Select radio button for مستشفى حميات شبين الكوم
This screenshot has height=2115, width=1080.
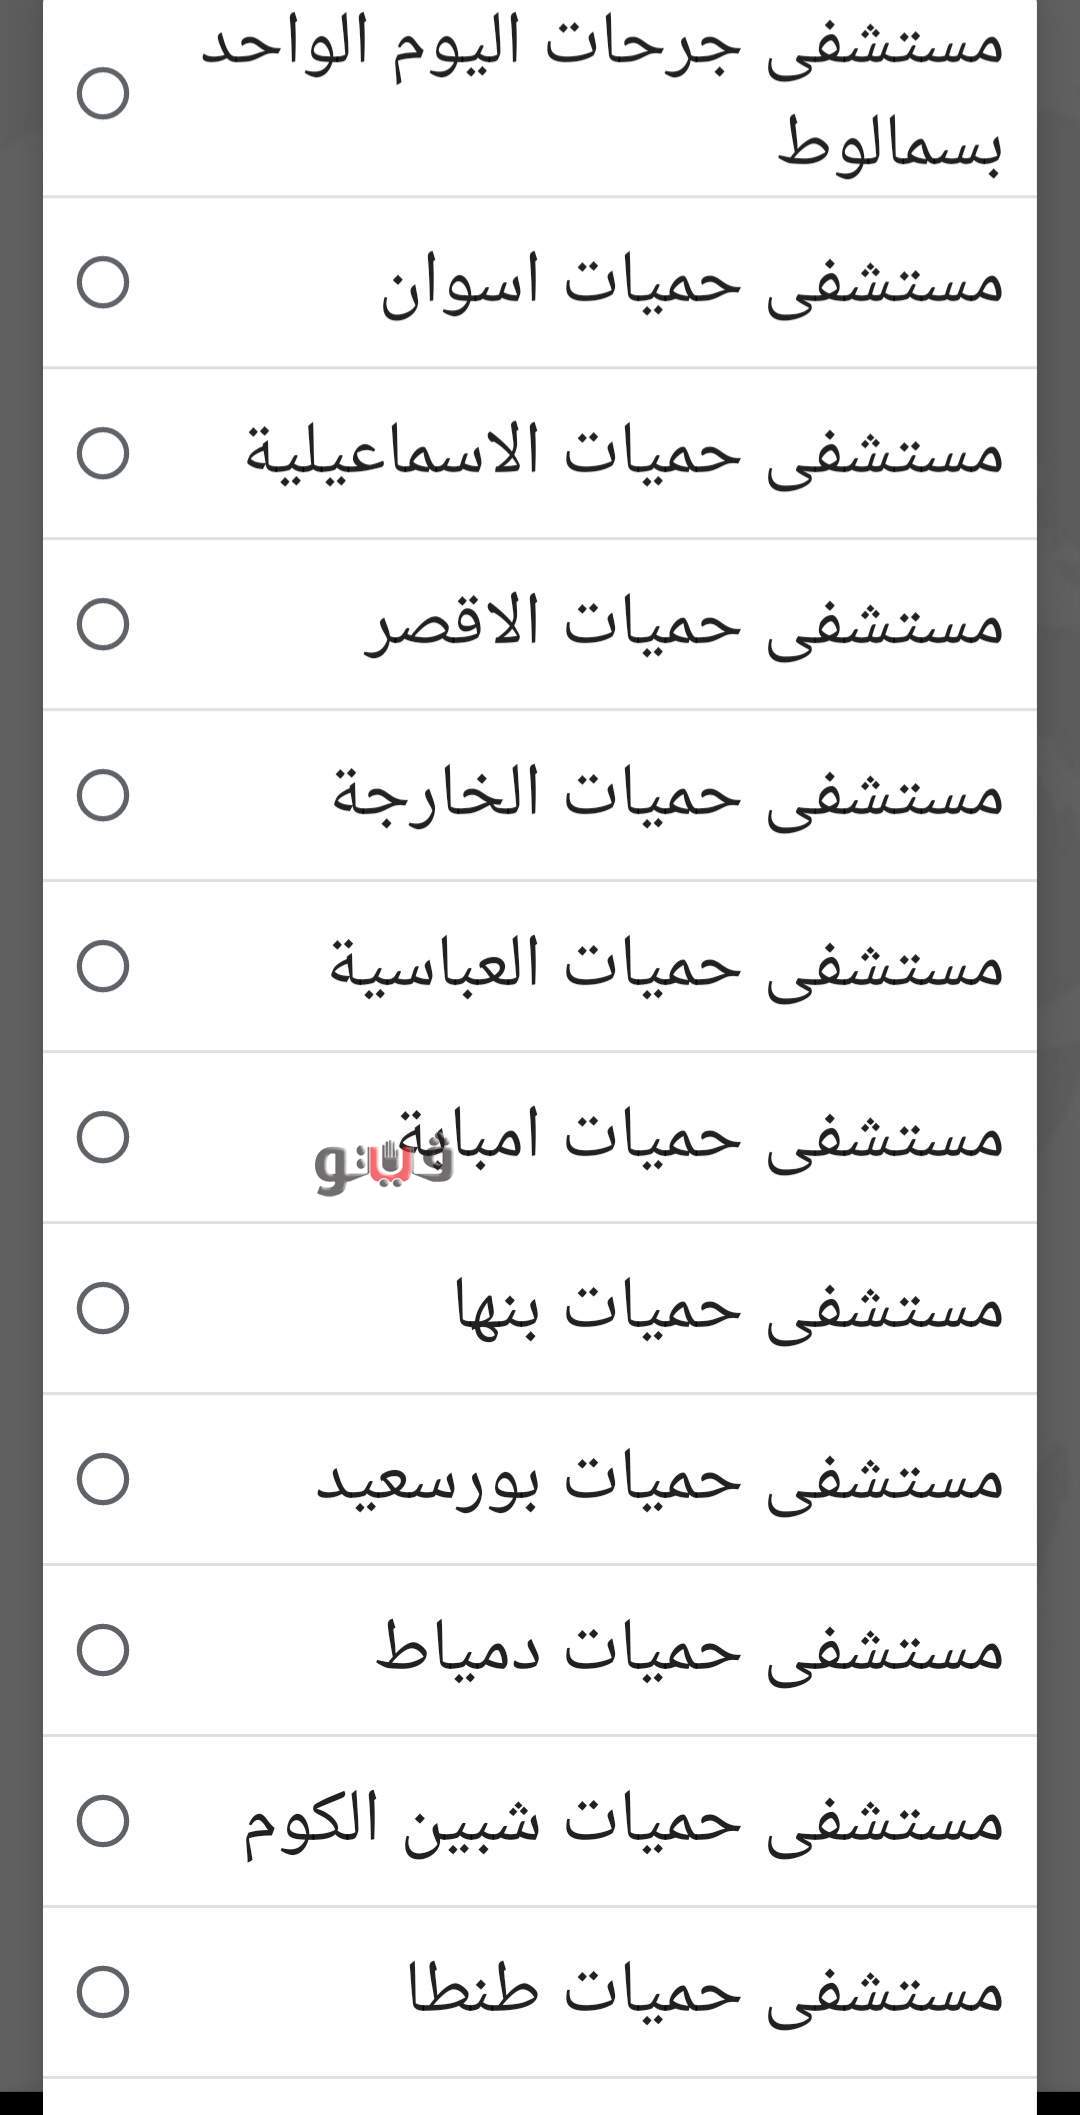103,1820
